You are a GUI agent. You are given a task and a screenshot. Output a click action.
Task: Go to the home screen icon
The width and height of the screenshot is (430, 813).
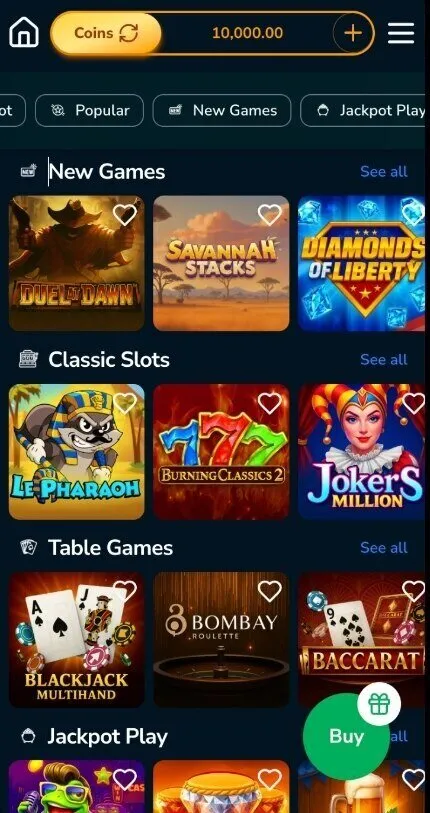(x=24, y=32)
